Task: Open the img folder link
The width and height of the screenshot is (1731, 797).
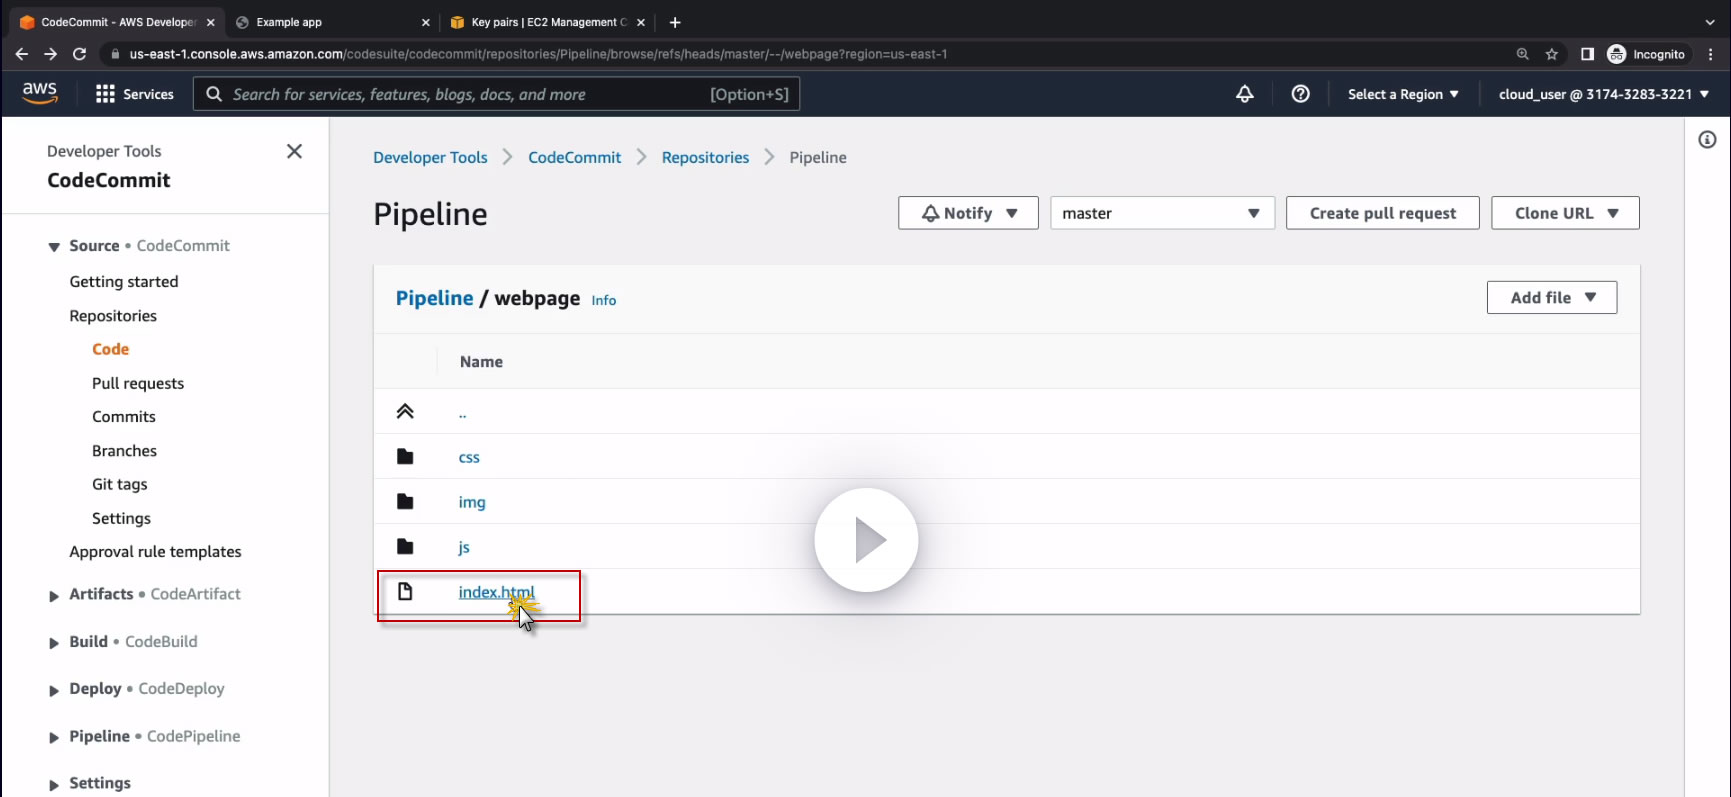Action: pos(472,502)
